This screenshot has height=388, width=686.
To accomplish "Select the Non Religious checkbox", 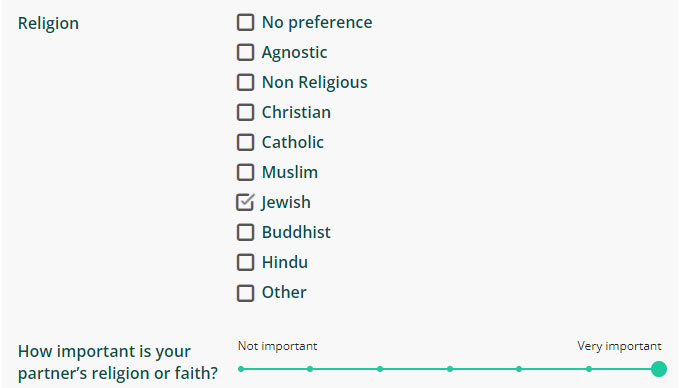I will click(245, 82).
